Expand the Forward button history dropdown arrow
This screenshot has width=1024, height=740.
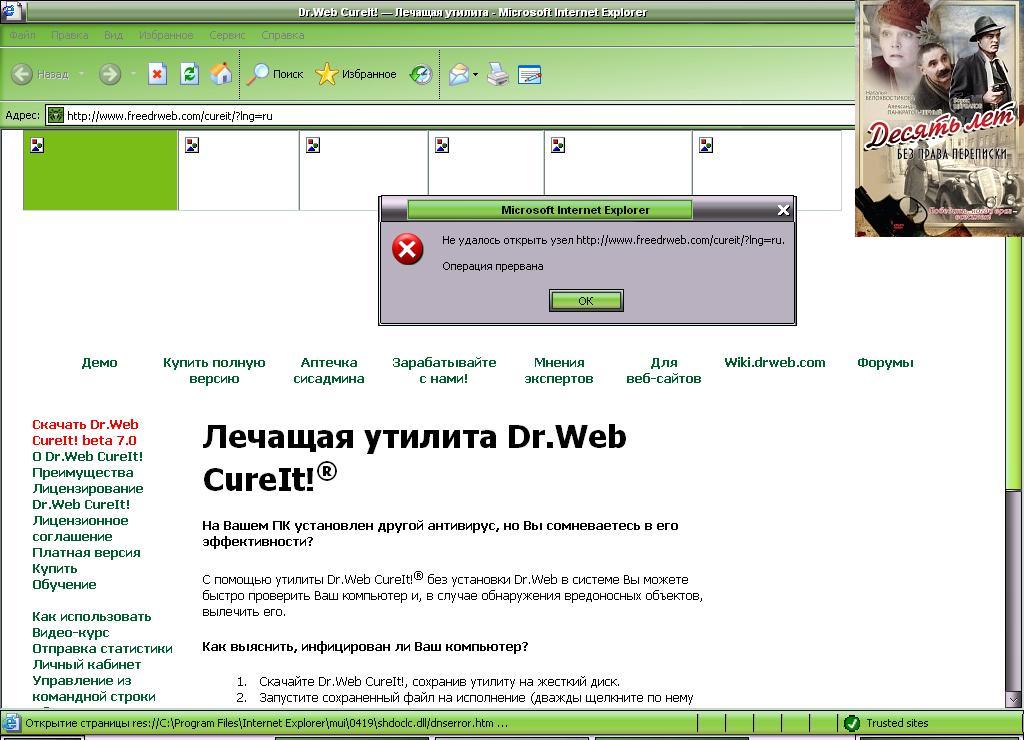[132, 74]
